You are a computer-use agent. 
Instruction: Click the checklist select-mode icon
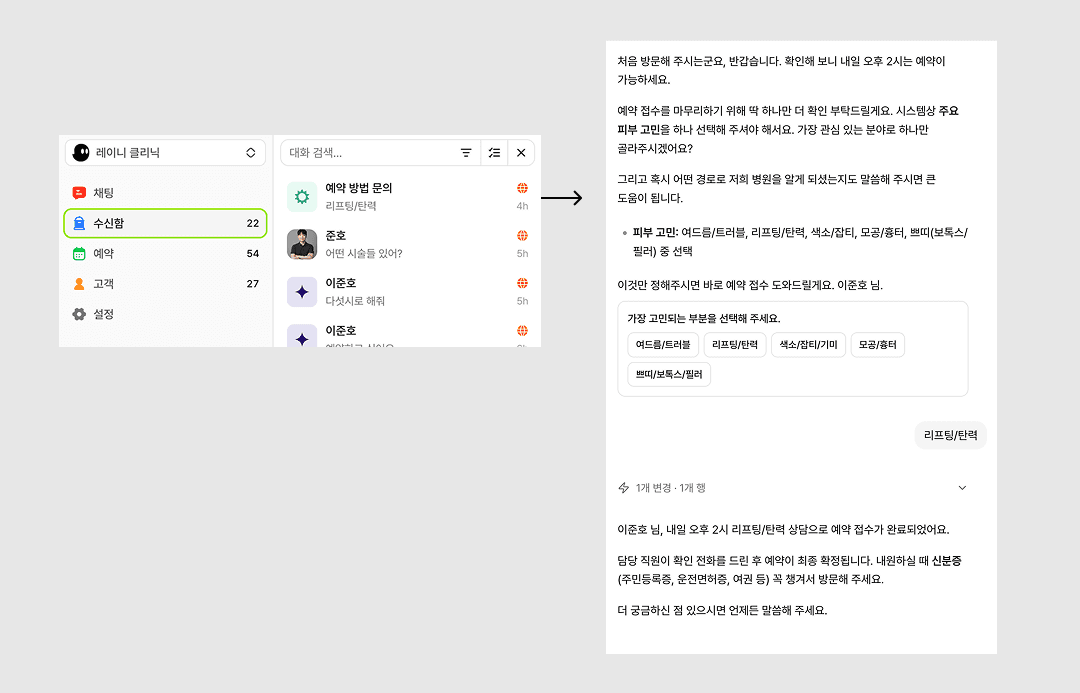click(495, 153)
